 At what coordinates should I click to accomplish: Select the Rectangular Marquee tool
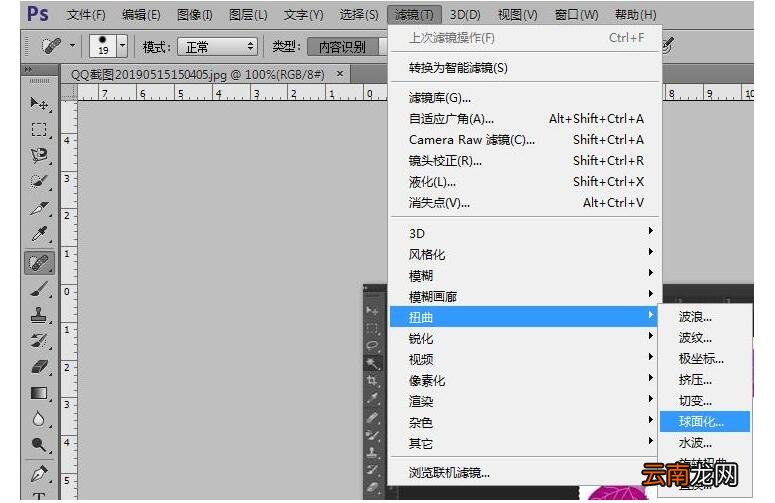39,130
